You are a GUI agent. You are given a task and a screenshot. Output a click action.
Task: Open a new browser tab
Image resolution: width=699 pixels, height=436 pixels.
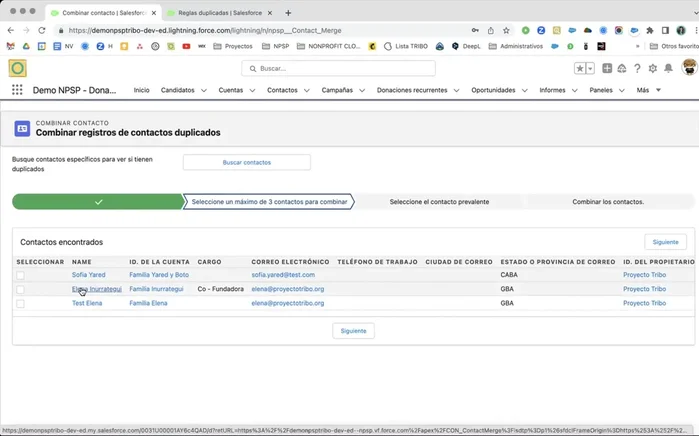pos(288,13)
